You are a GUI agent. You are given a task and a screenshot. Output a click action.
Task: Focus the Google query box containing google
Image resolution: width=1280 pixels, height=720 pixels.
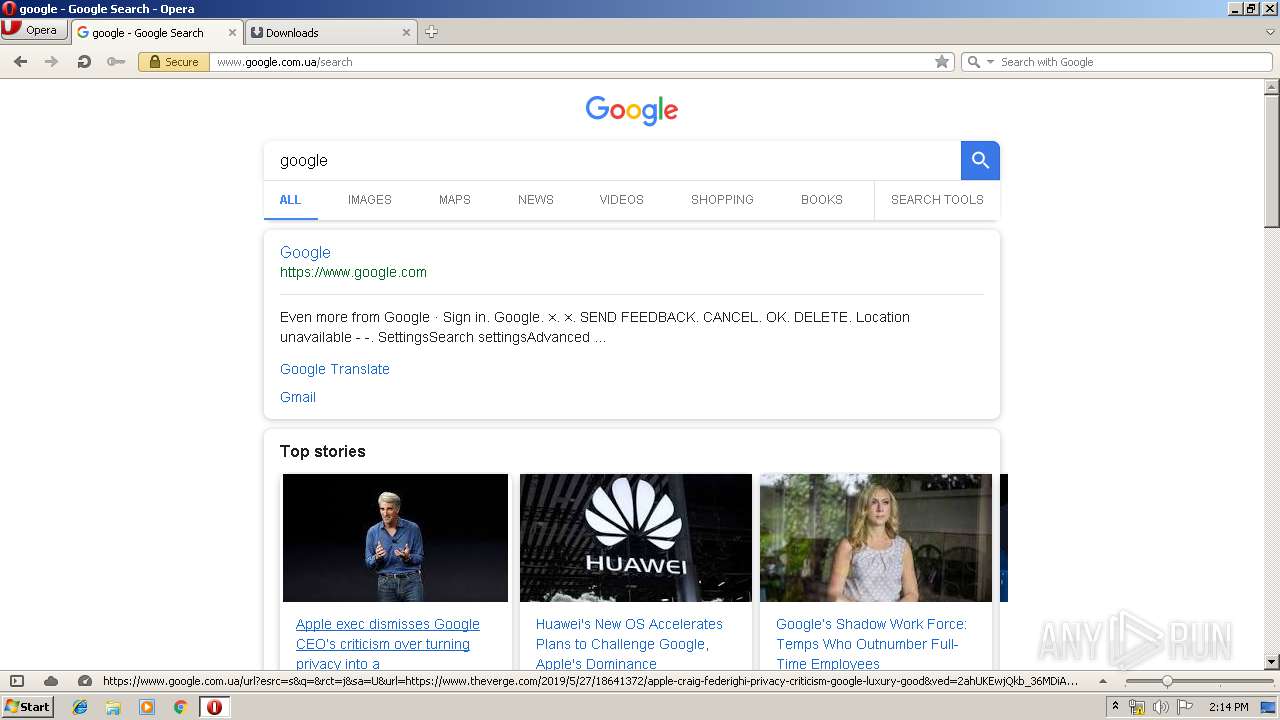(x=612, y=160)
